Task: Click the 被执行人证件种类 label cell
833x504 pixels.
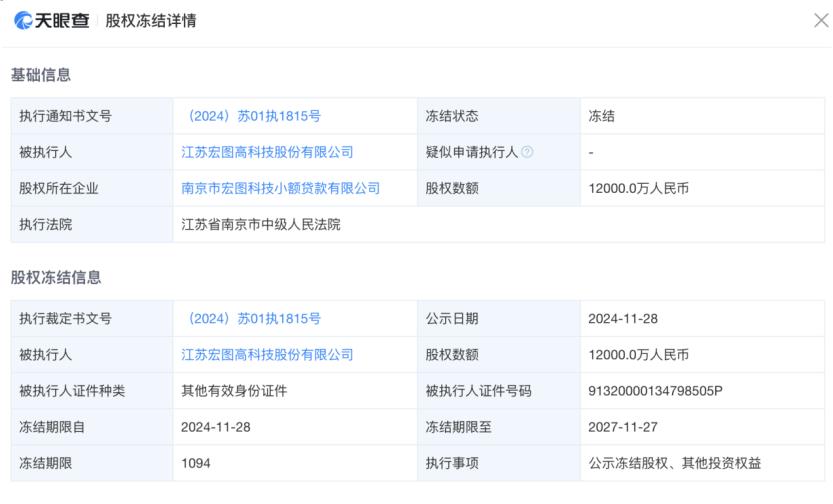Action: coord(92,391)
